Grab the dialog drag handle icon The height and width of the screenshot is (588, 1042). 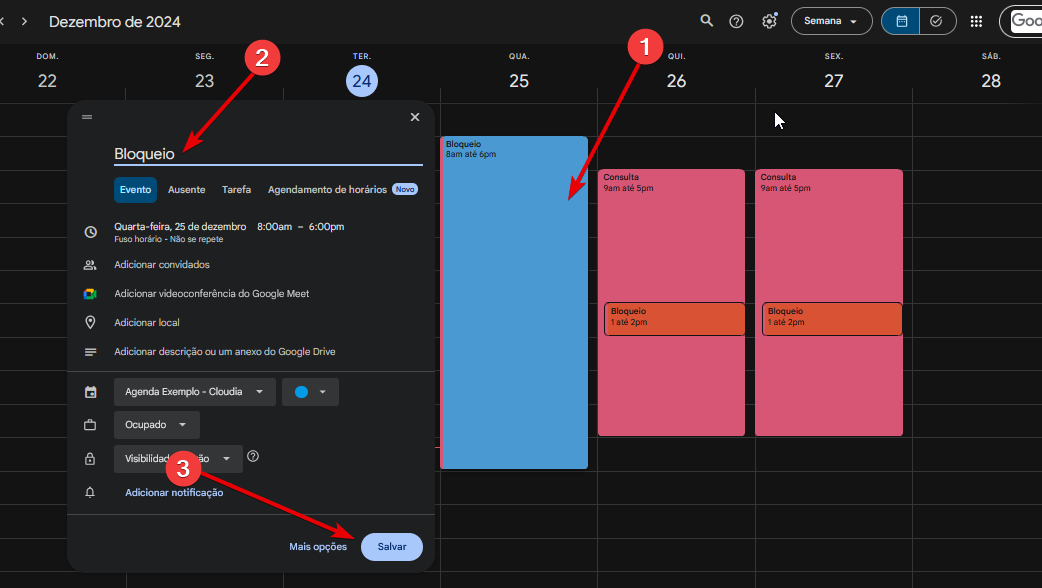[87, 117]
